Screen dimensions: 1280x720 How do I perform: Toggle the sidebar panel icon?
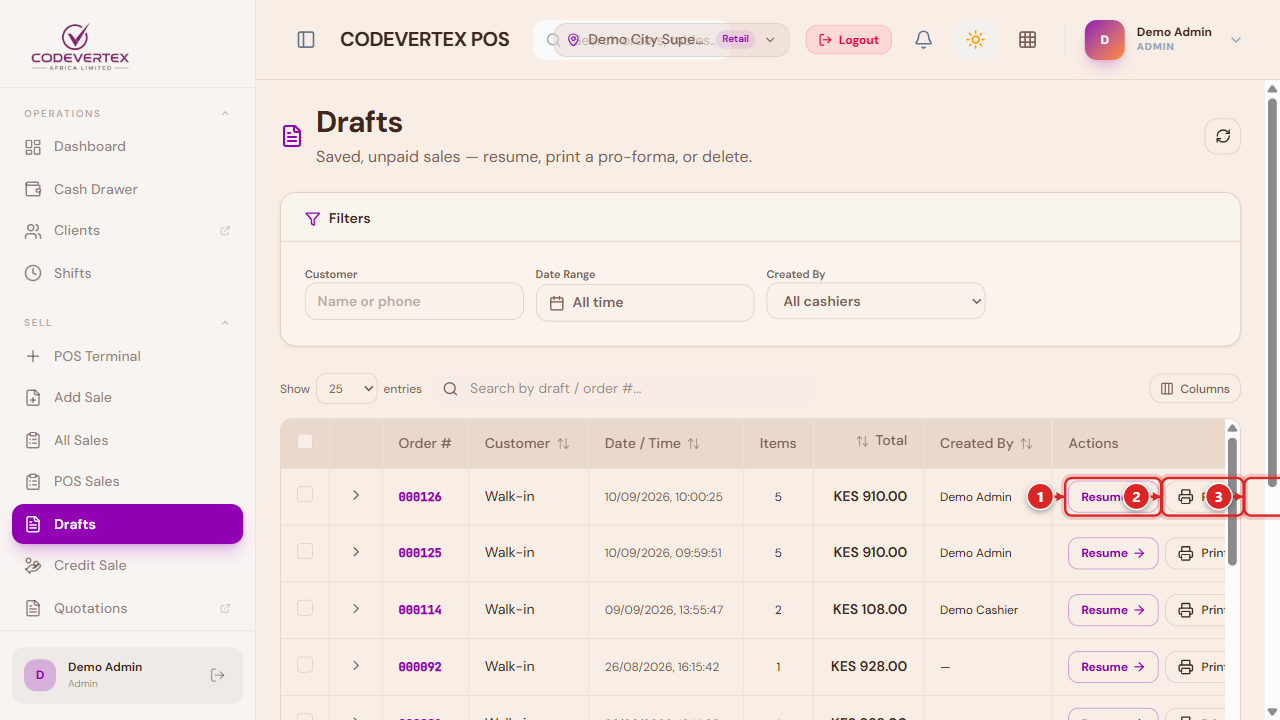pyautogui.click(x=306, y=40)
